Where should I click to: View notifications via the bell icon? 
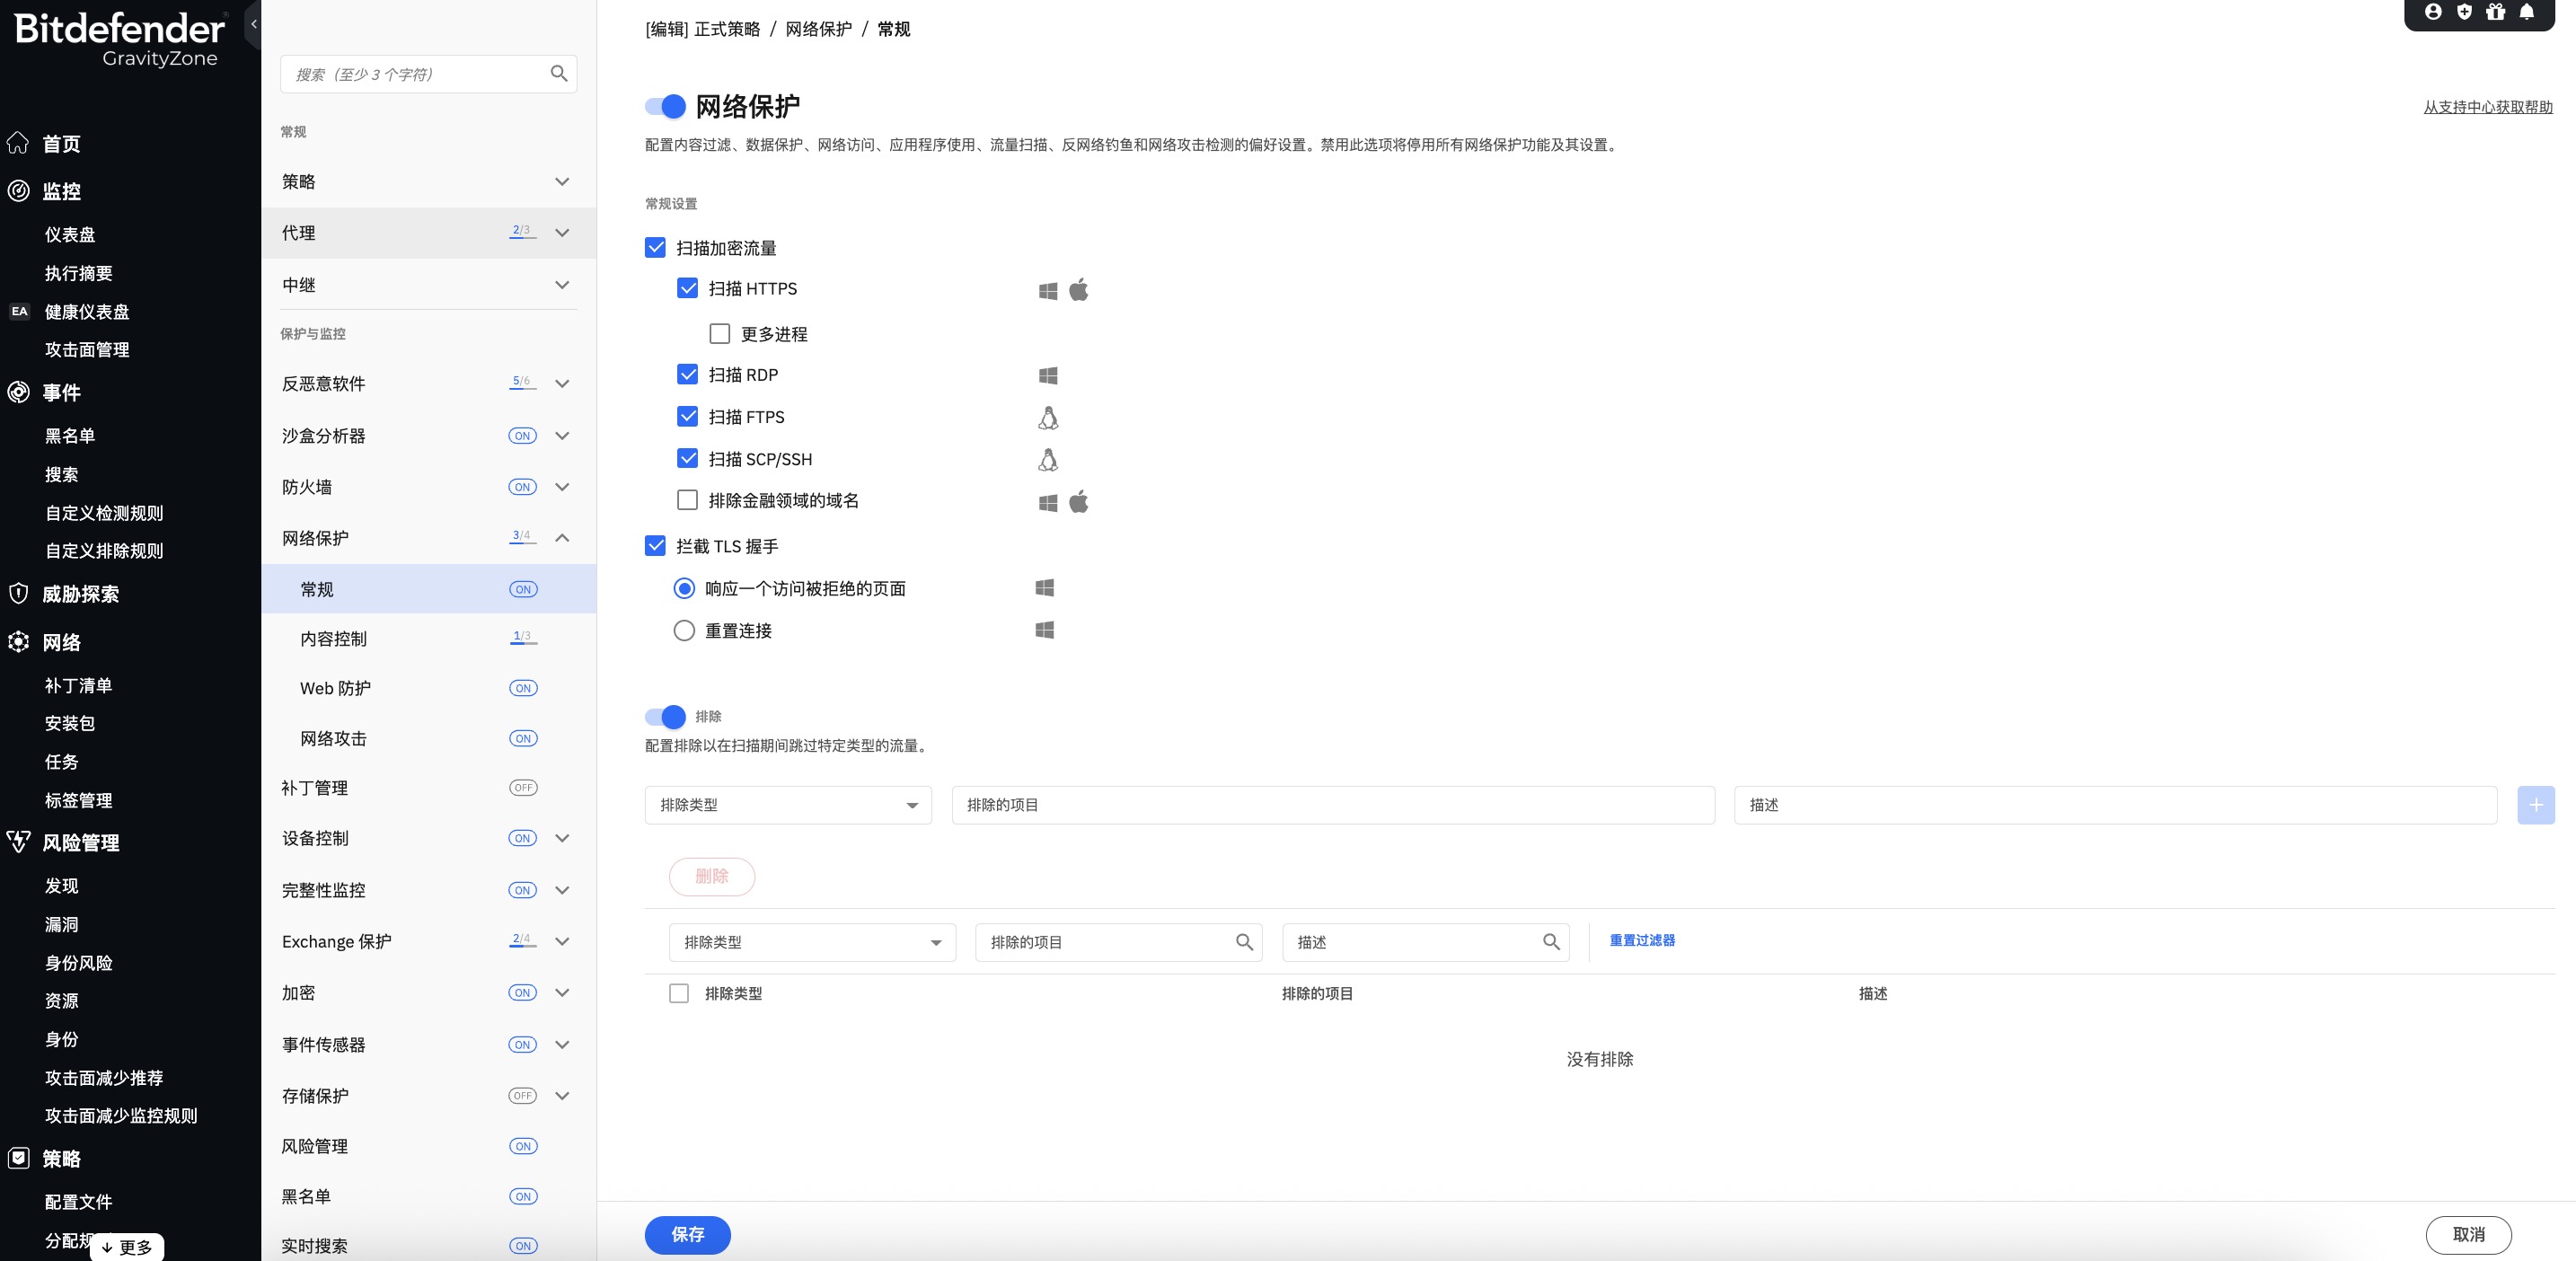[2528, 12]
